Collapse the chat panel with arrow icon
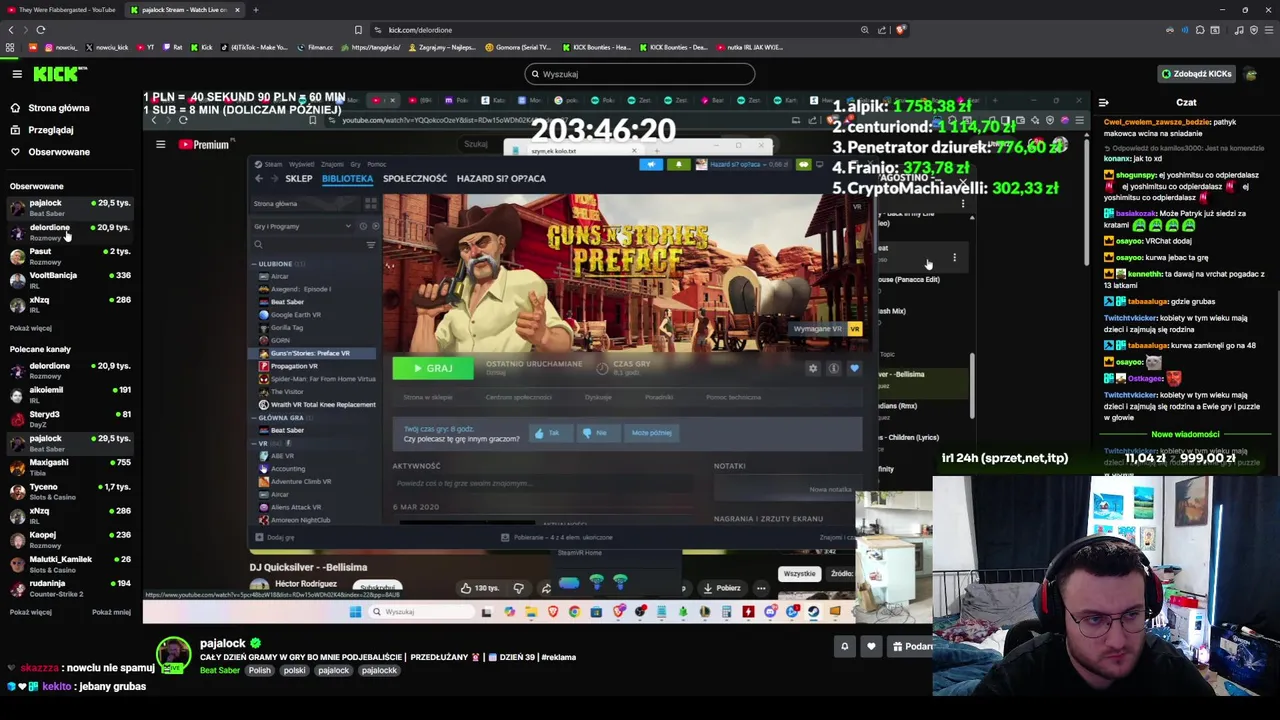 point(1104,102)
